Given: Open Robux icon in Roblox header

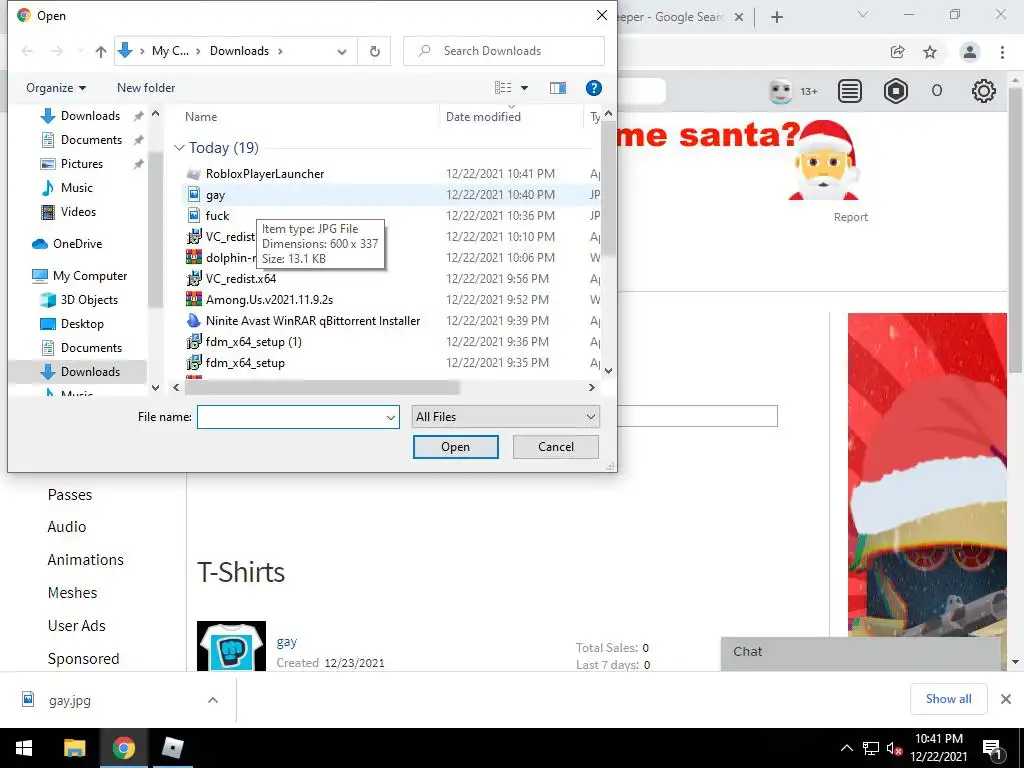Looking at the screenshot, I should [895, 91].
